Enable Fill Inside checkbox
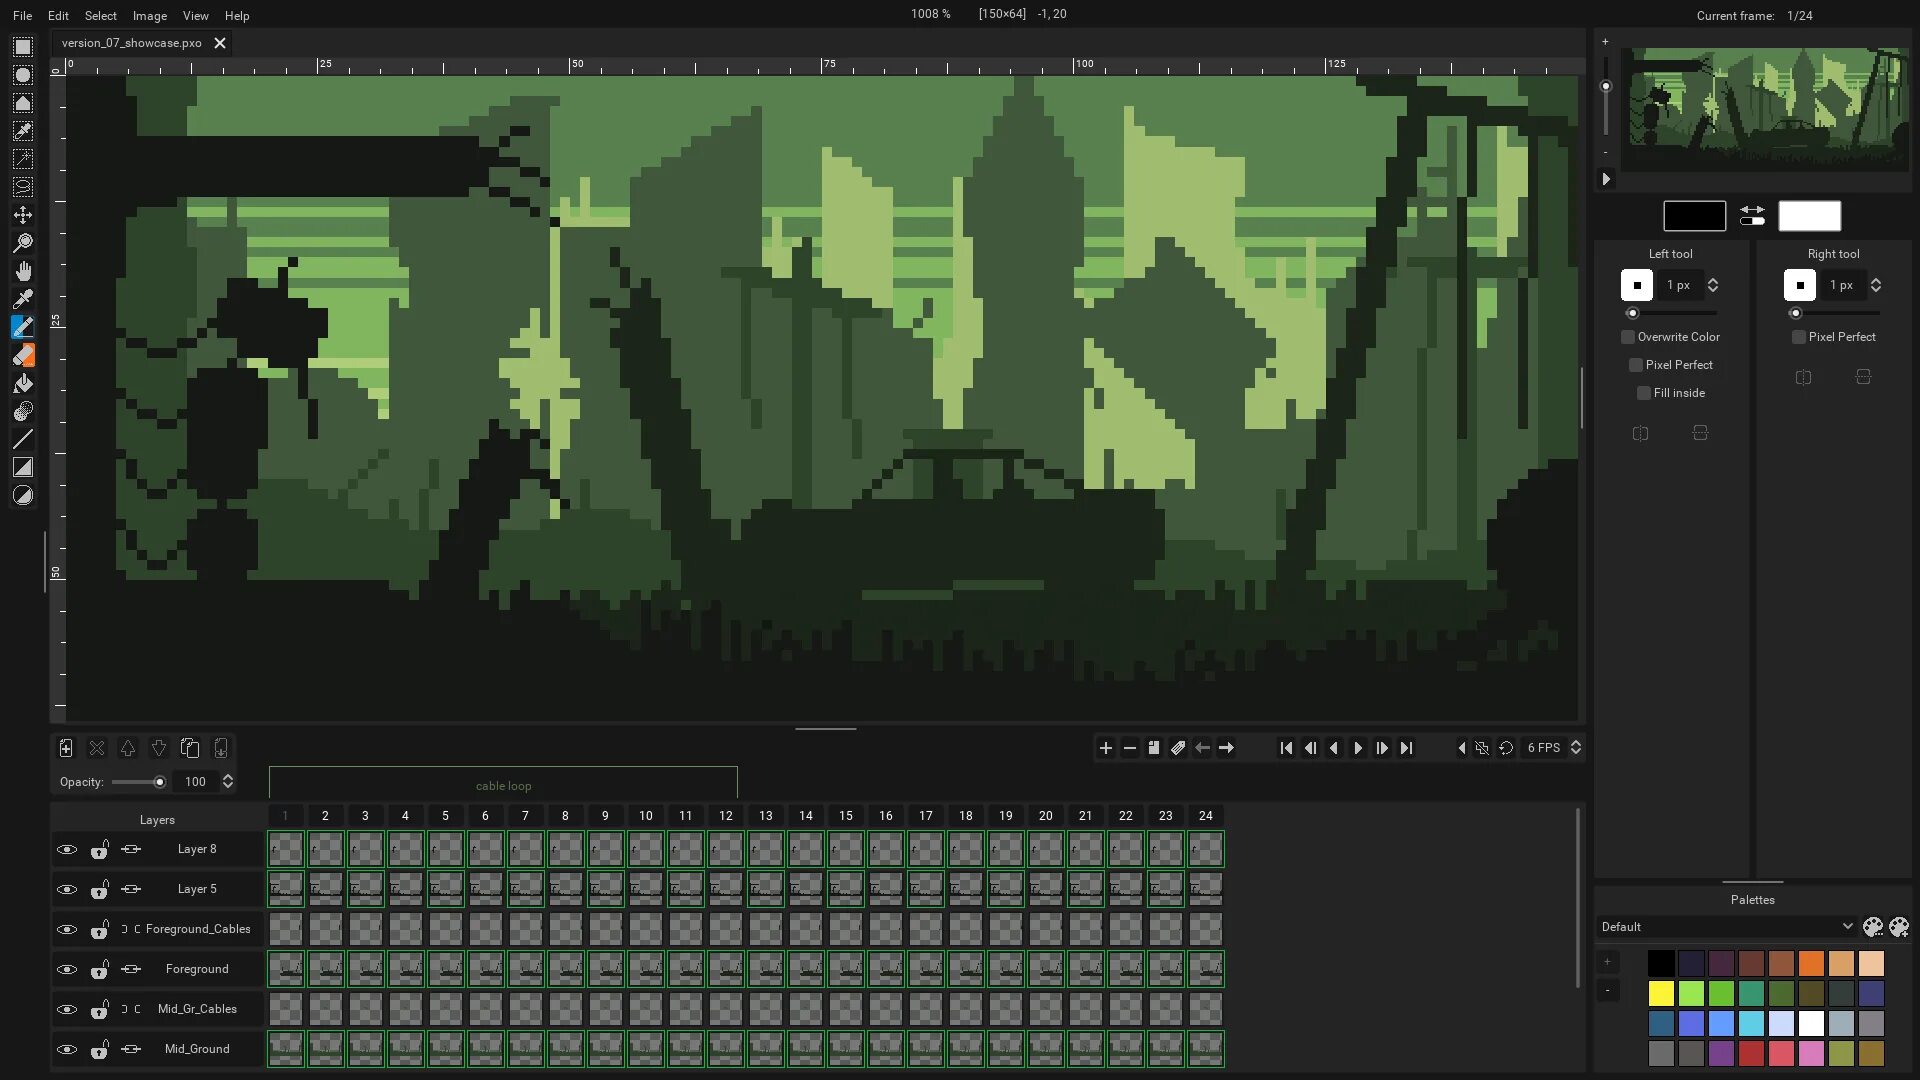The height and width of the screenshot is (1080, 1920). point(1642,392)
